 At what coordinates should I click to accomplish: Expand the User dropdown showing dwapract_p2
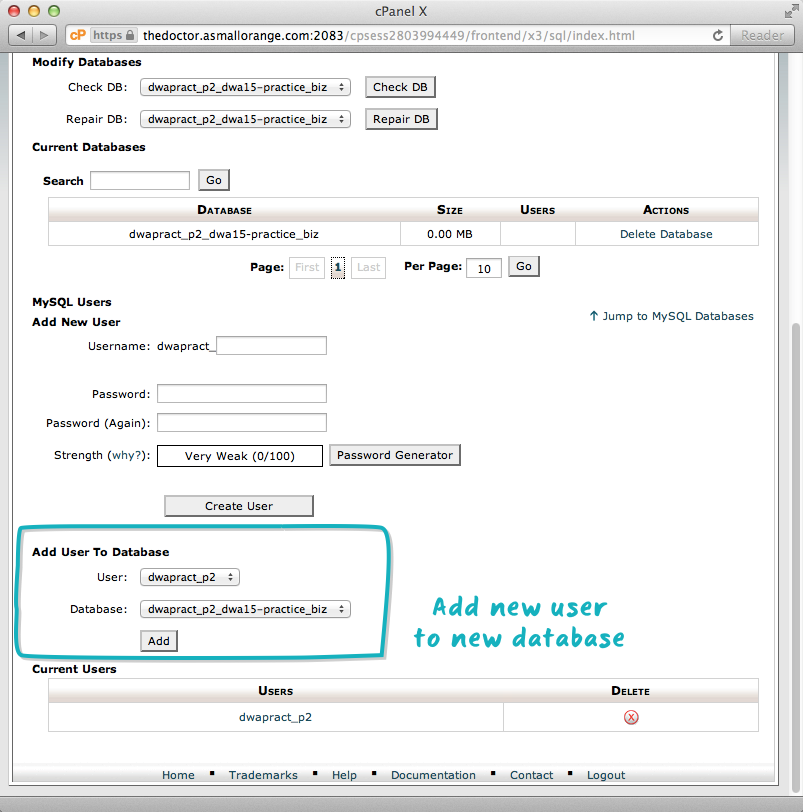[x=190, y=577]
